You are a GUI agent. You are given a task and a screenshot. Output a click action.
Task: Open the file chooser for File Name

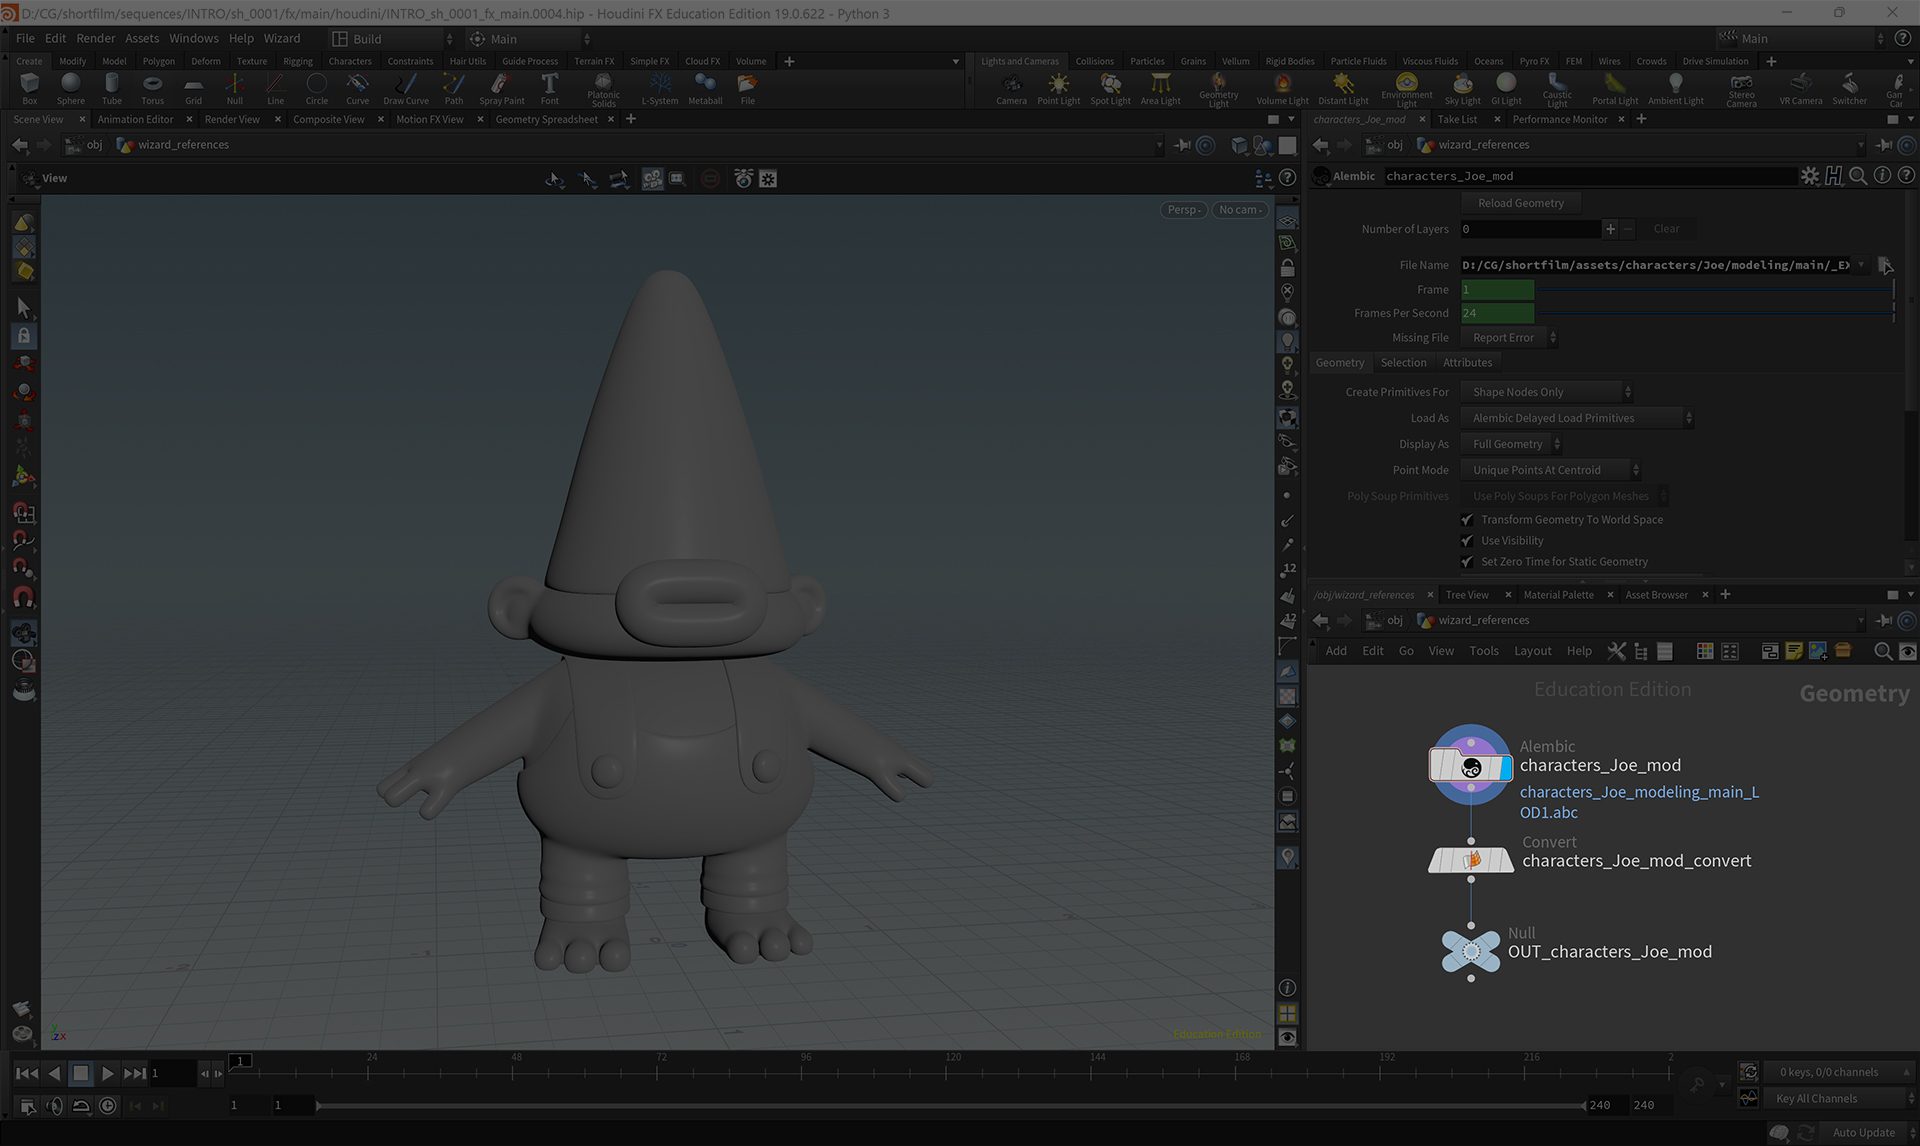[x=1885, y=265]
